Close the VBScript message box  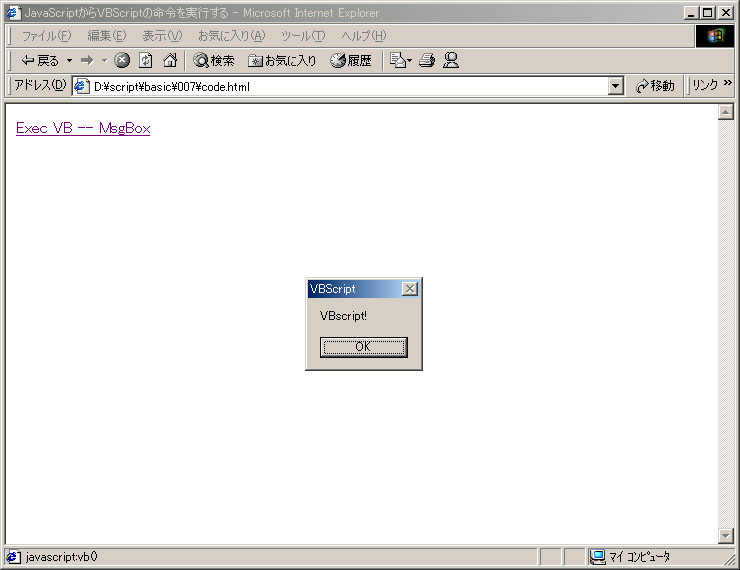tap(410, 289)
